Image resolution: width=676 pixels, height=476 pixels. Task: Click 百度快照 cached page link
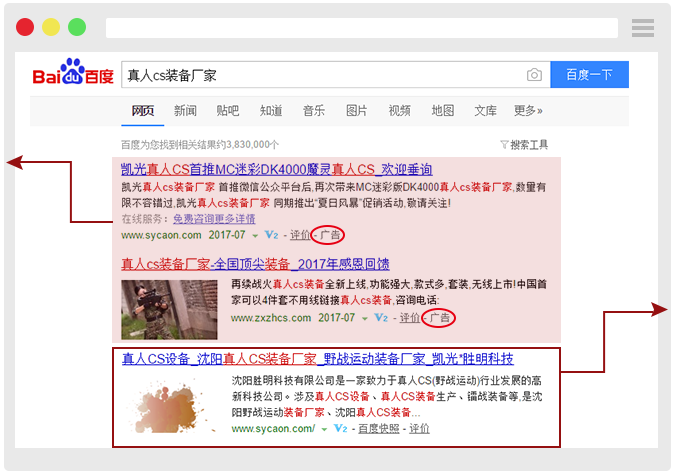click(x=379, y=429)
